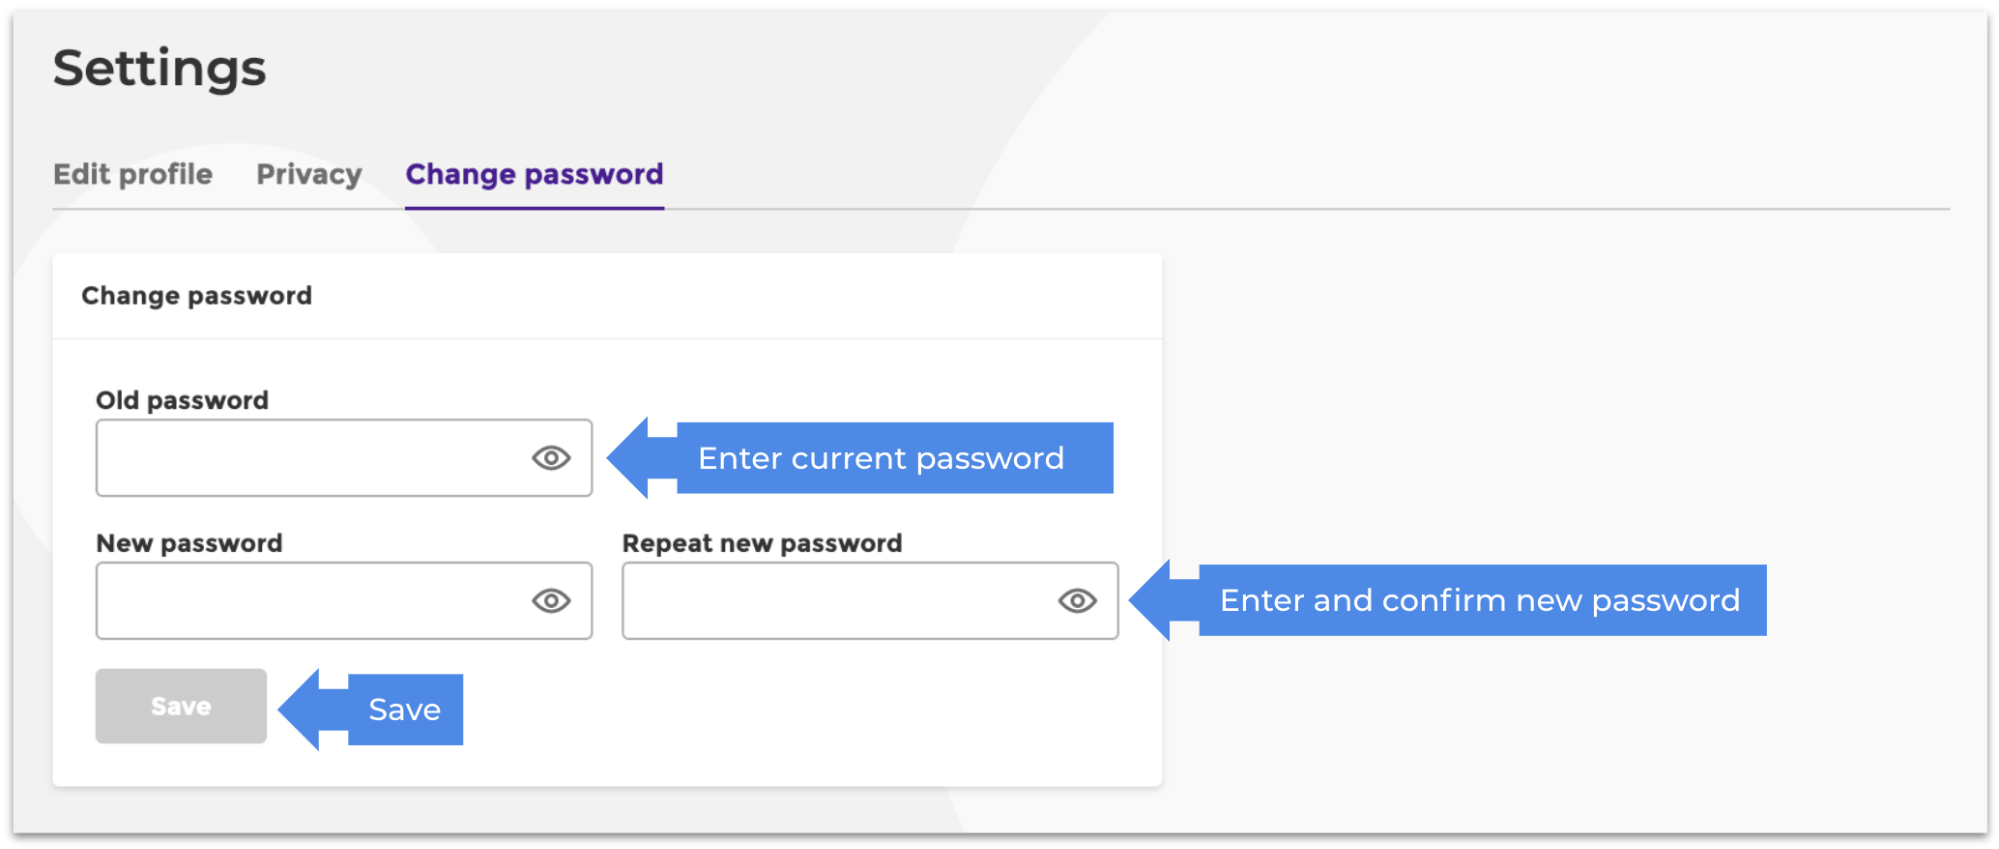Screen dimensions: 1999x849
Task: Click the eye icon for Repeat new password
Action: 1075,600
